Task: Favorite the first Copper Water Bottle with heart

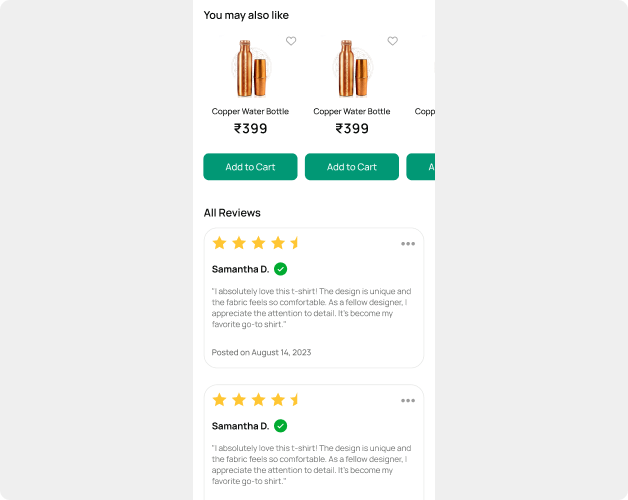Action: (x=291, y=41)
